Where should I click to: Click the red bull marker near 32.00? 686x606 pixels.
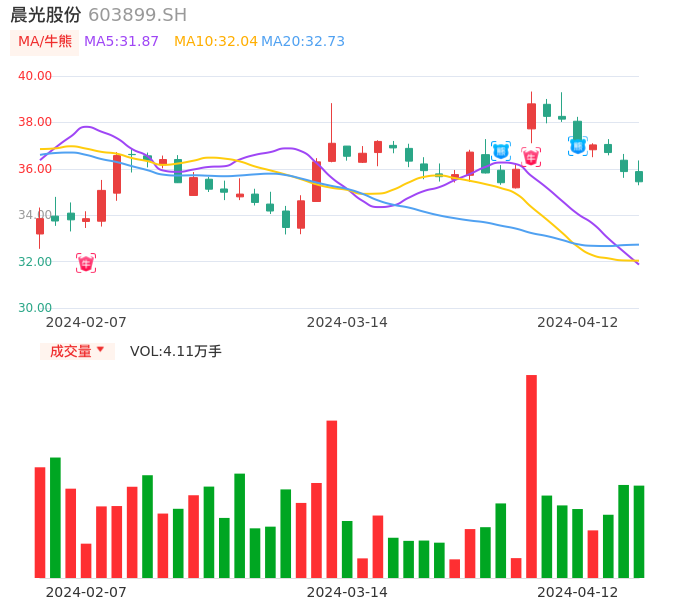coord(86,263)
